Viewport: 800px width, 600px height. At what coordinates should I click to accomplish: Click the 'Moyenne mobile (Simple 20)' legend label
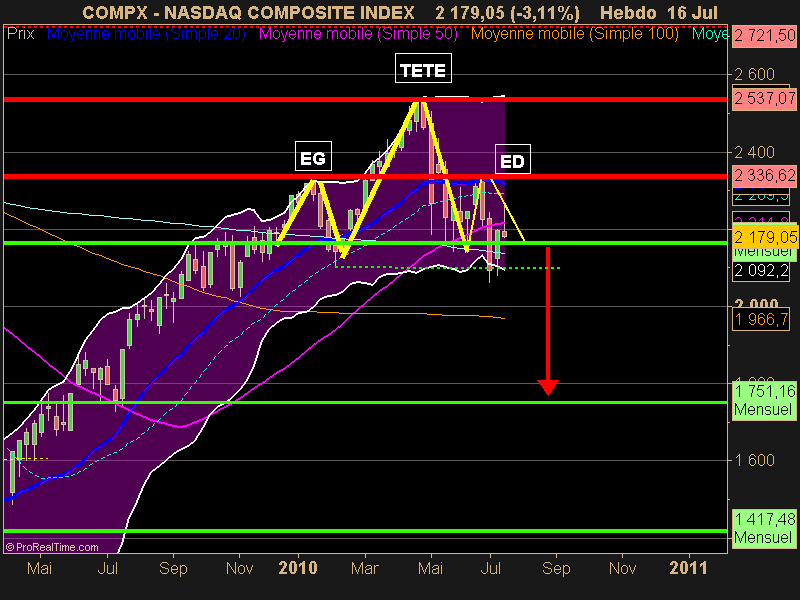[x=146, y=34]
